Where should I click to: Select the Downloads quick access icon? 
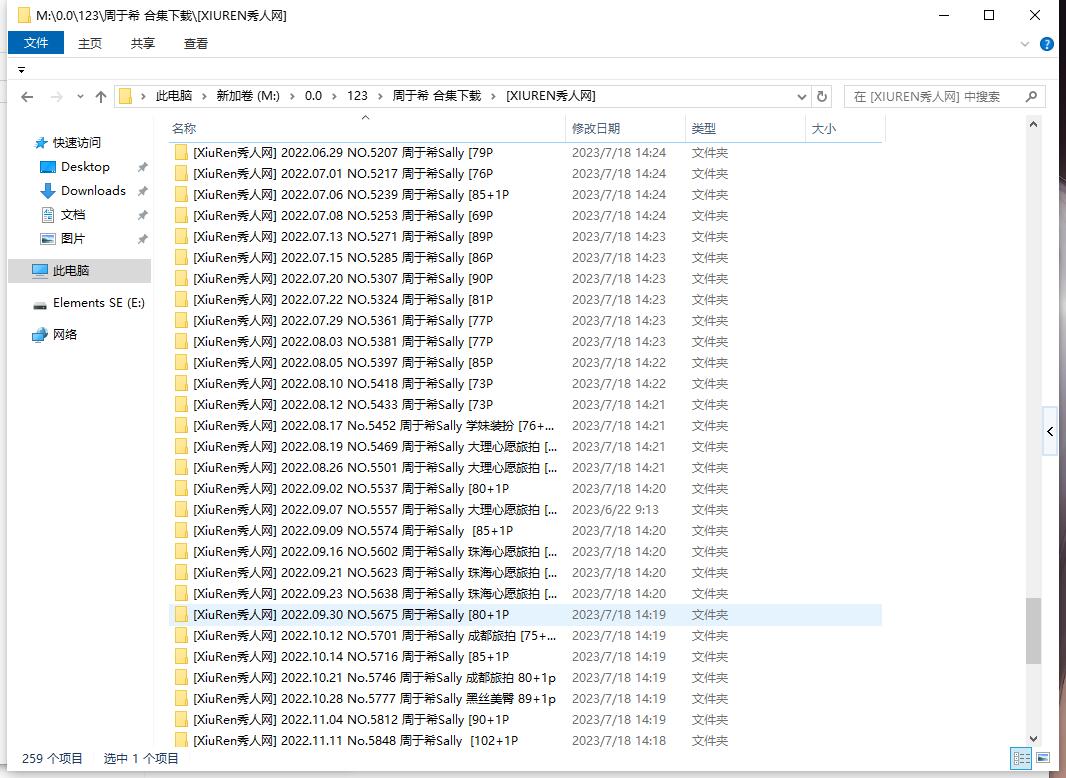click(48, 191)
